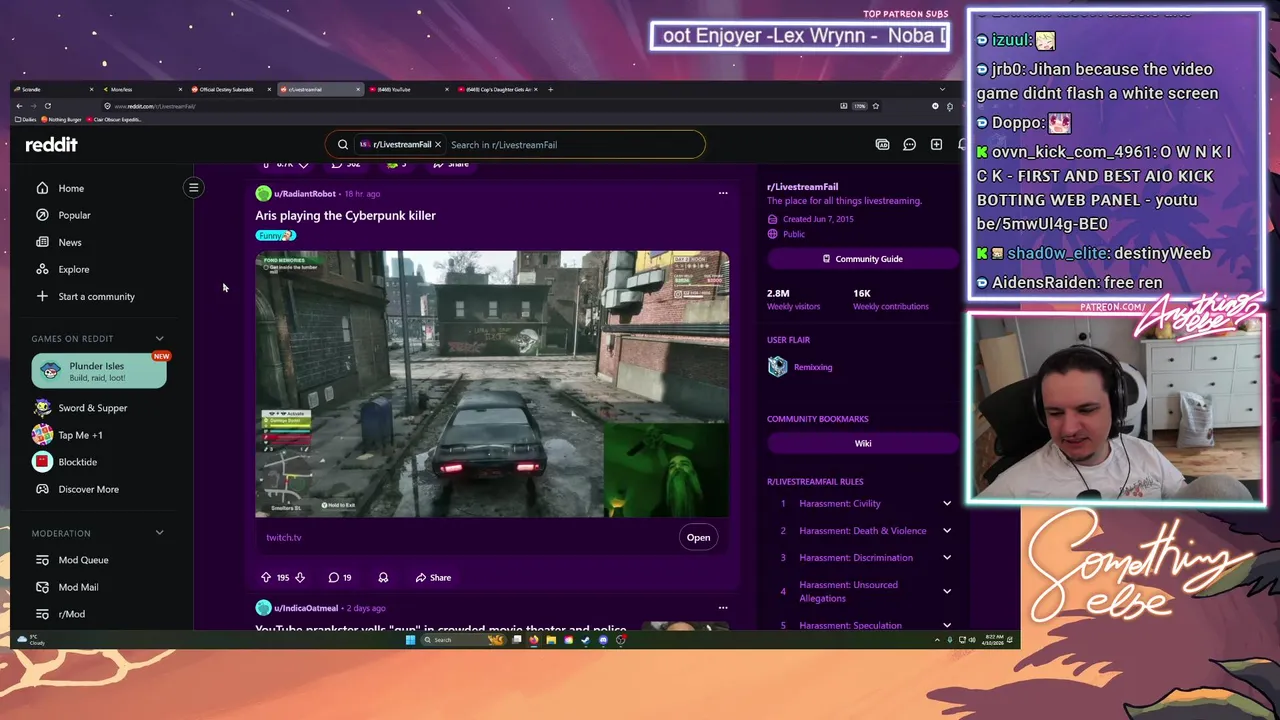
Task: Open Windows Start menu
Action: 410,640
